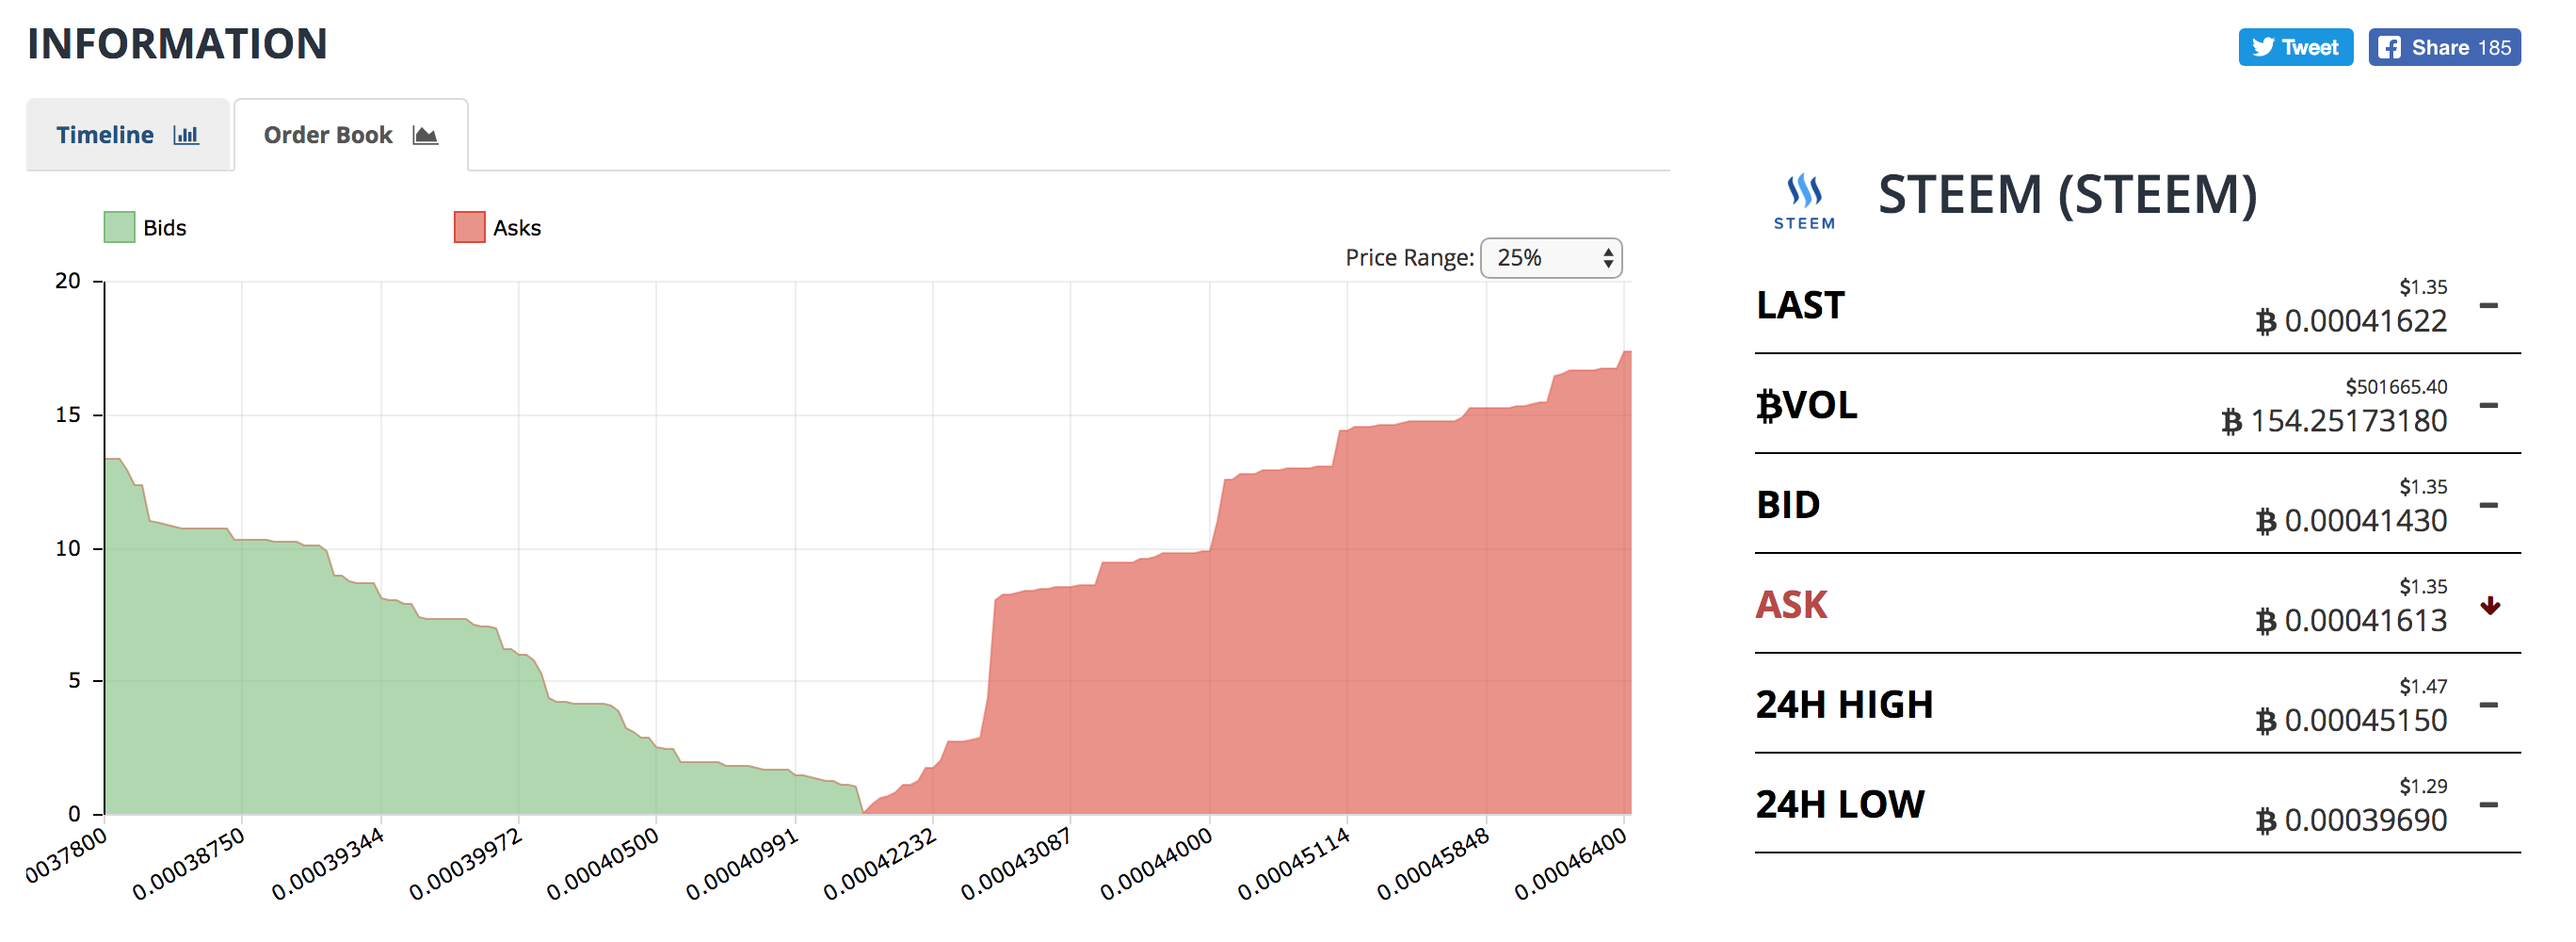Click the Bitcoin symbol next to 0.00041613
This screenshot has width=2576, height=942.
coord(2266,621)
